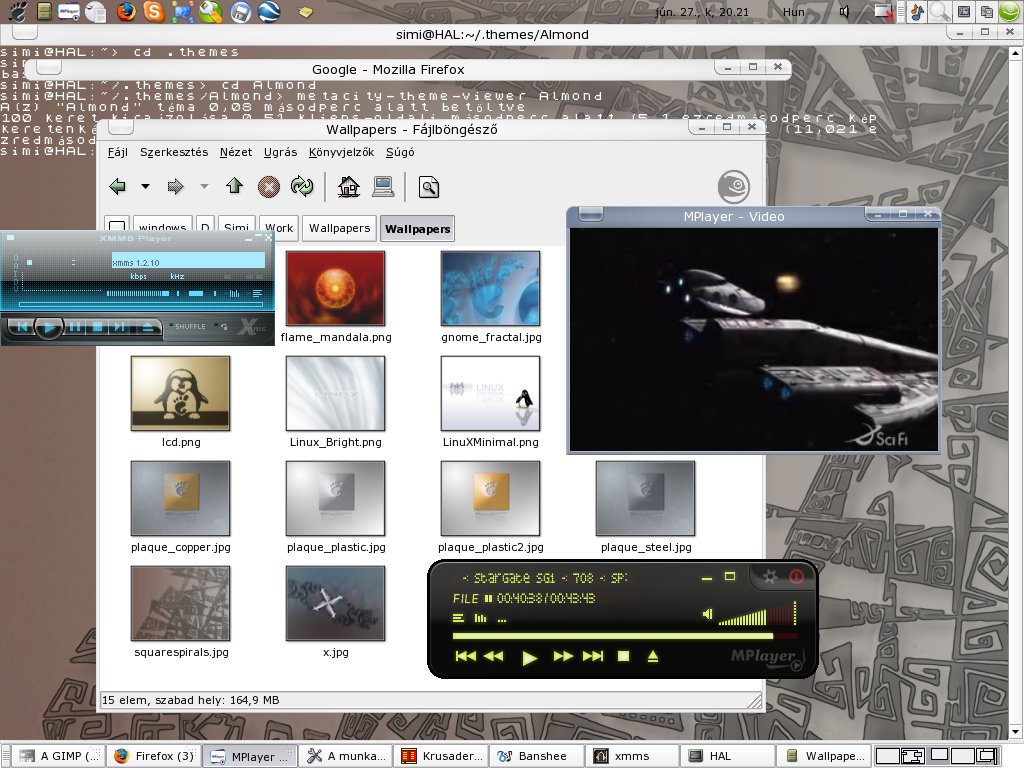This screenshot has width=1024, height=768.
Task: Click the floppy disk launcher in panel
Action: click(x=240, y=11)
